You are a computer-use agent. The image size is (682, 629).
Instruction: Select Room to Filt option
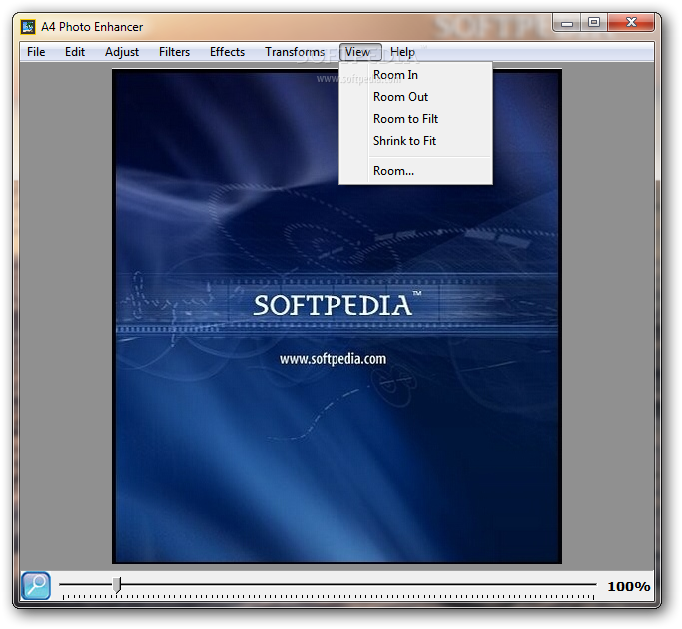(x=415, y=119)
